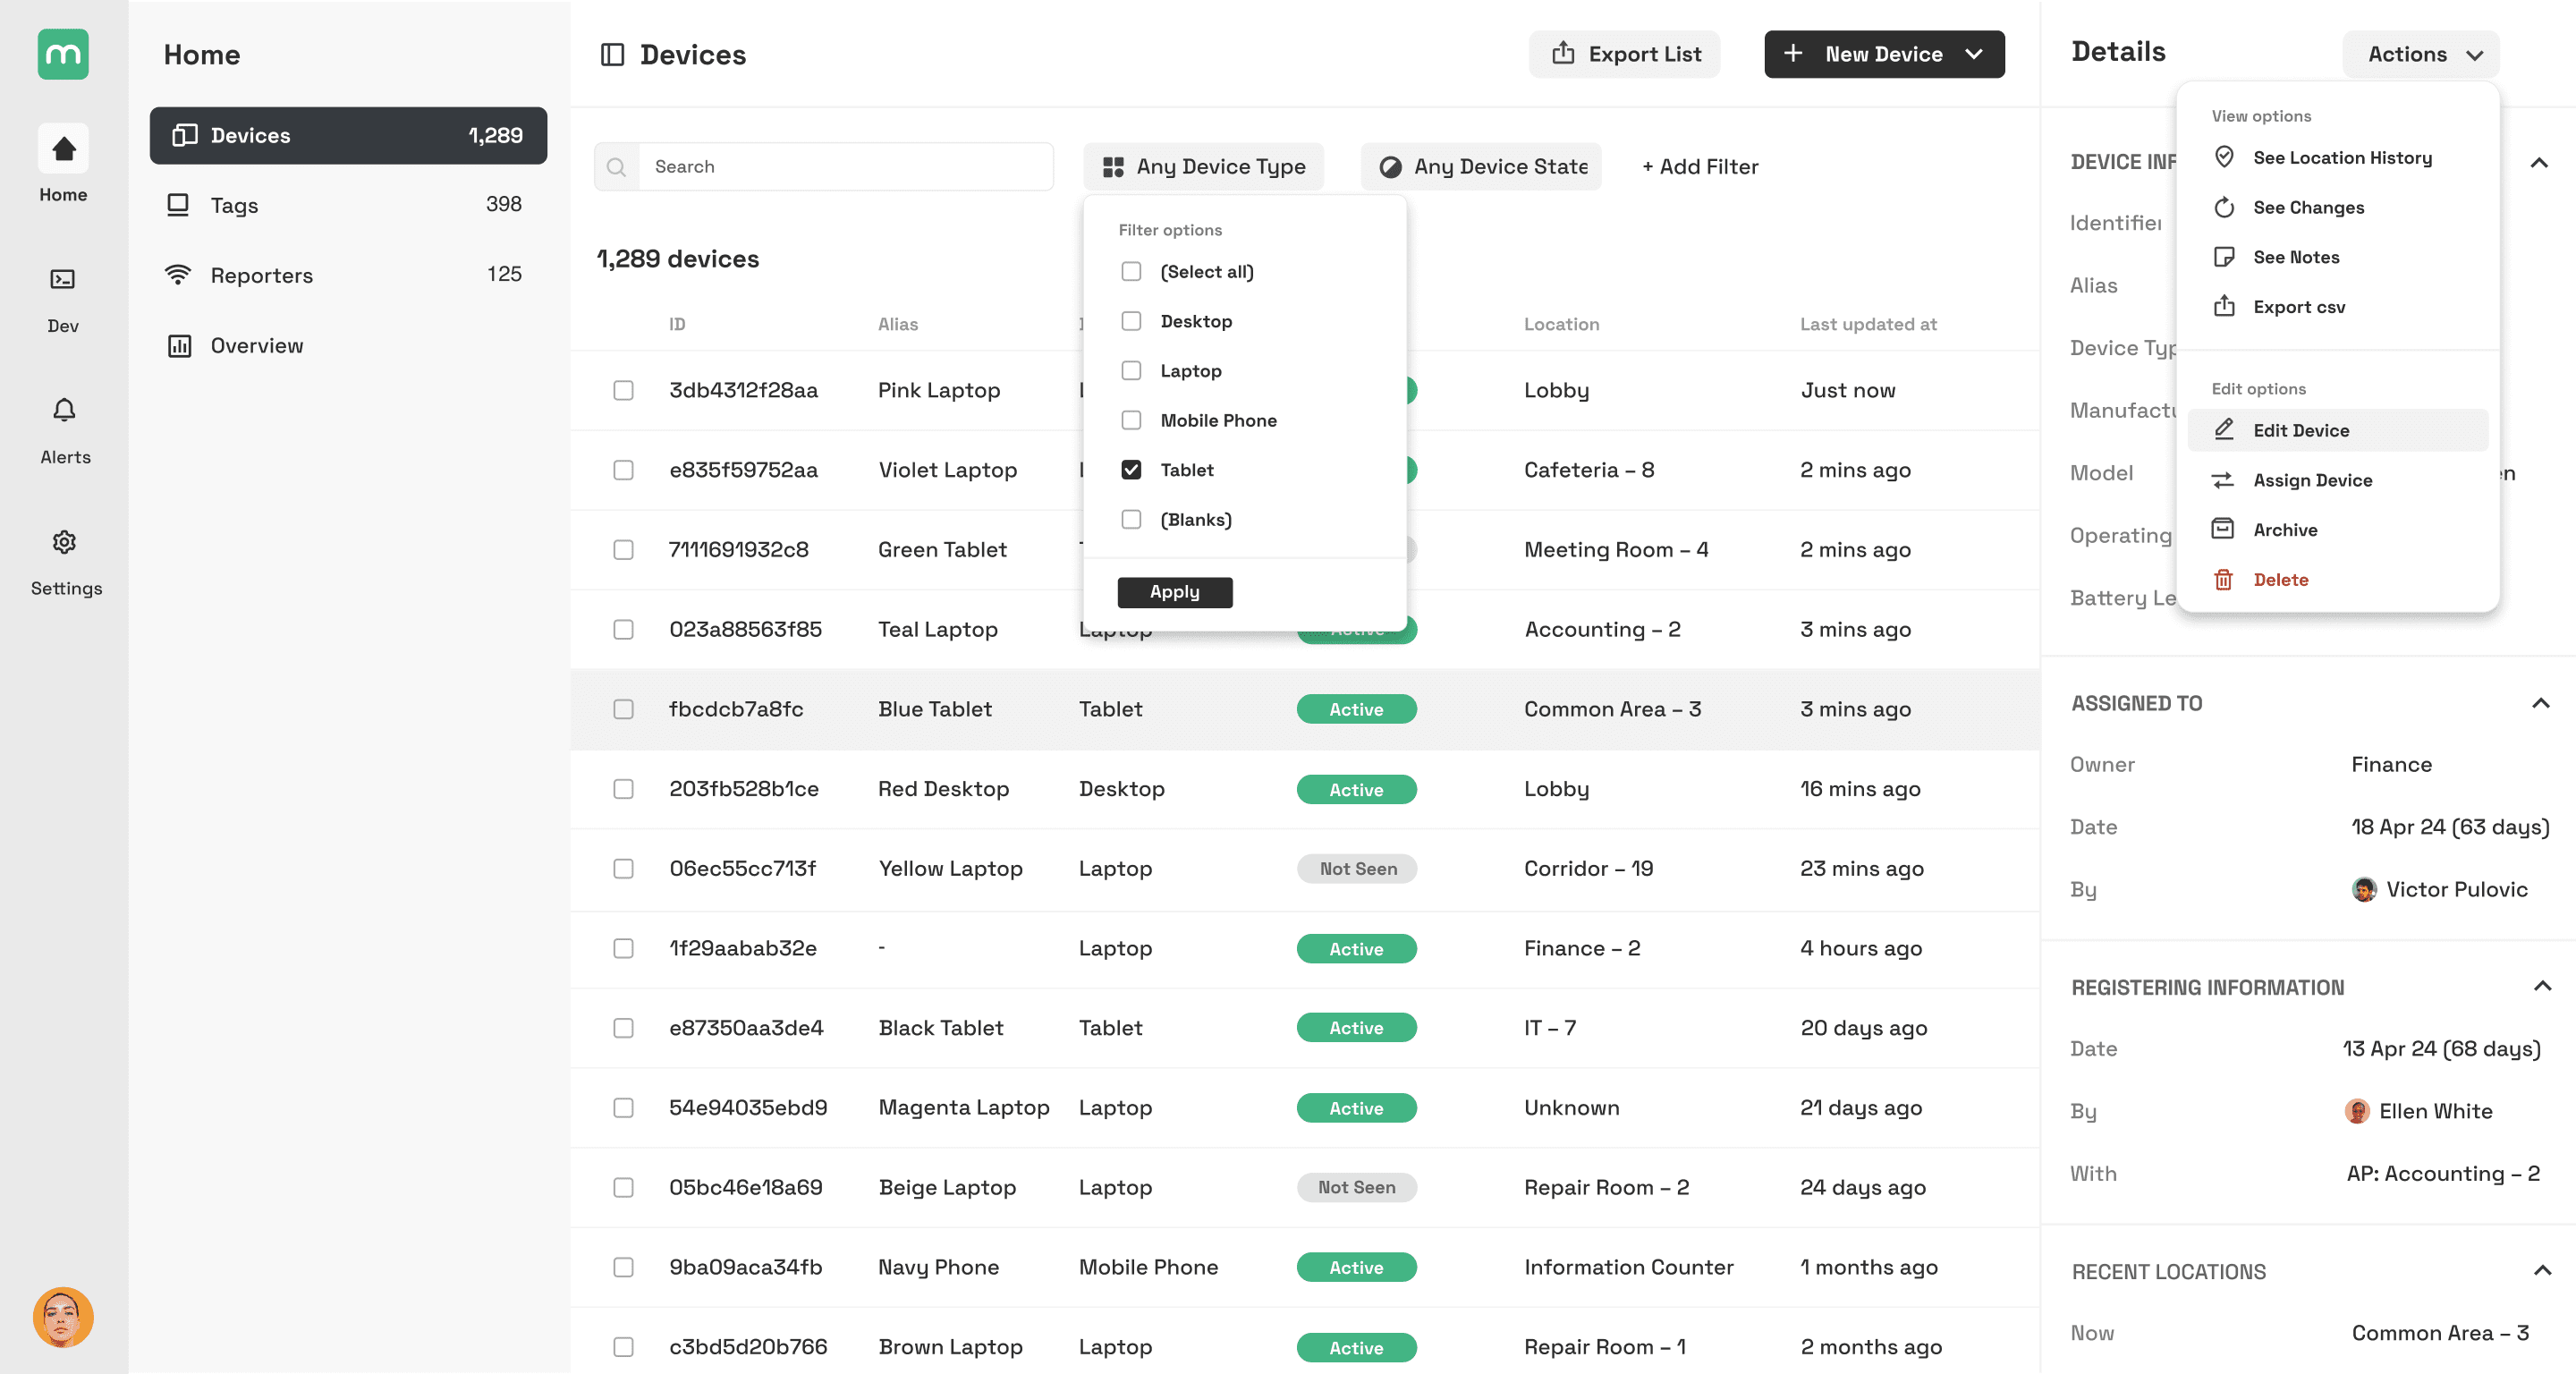Click the Export List upload icon

pos(1563,53)
